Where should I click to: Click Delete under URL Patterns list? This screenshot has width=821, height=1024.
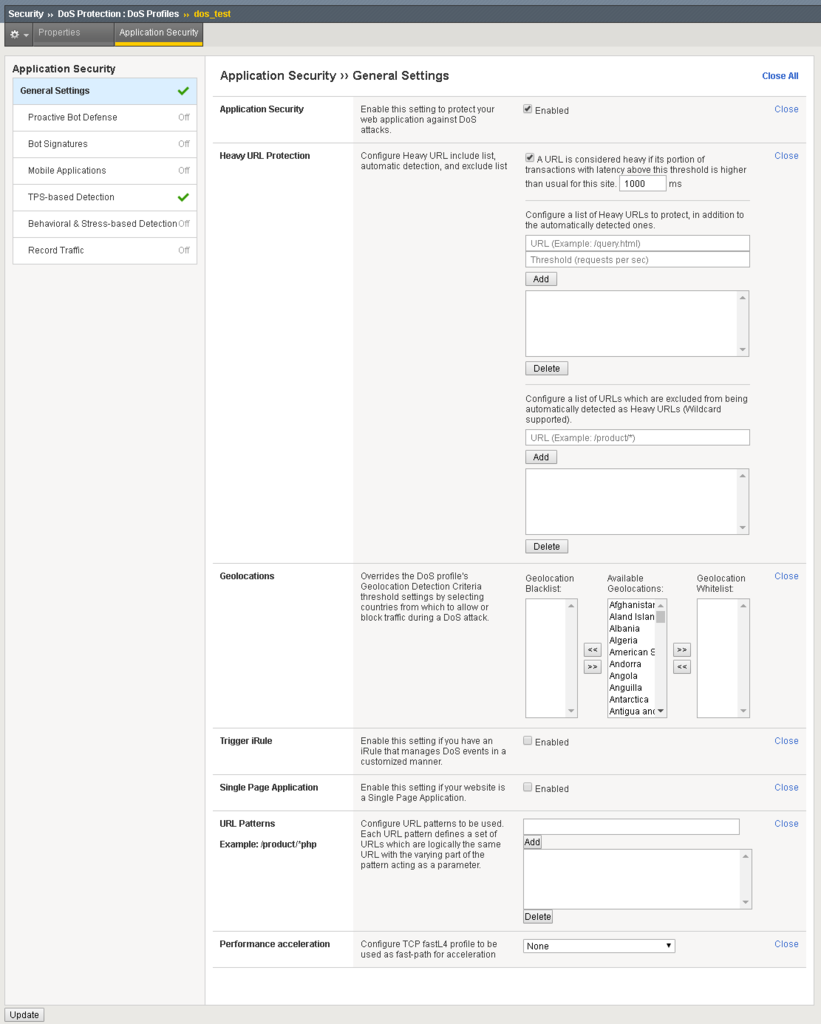(x=538, y=917)
